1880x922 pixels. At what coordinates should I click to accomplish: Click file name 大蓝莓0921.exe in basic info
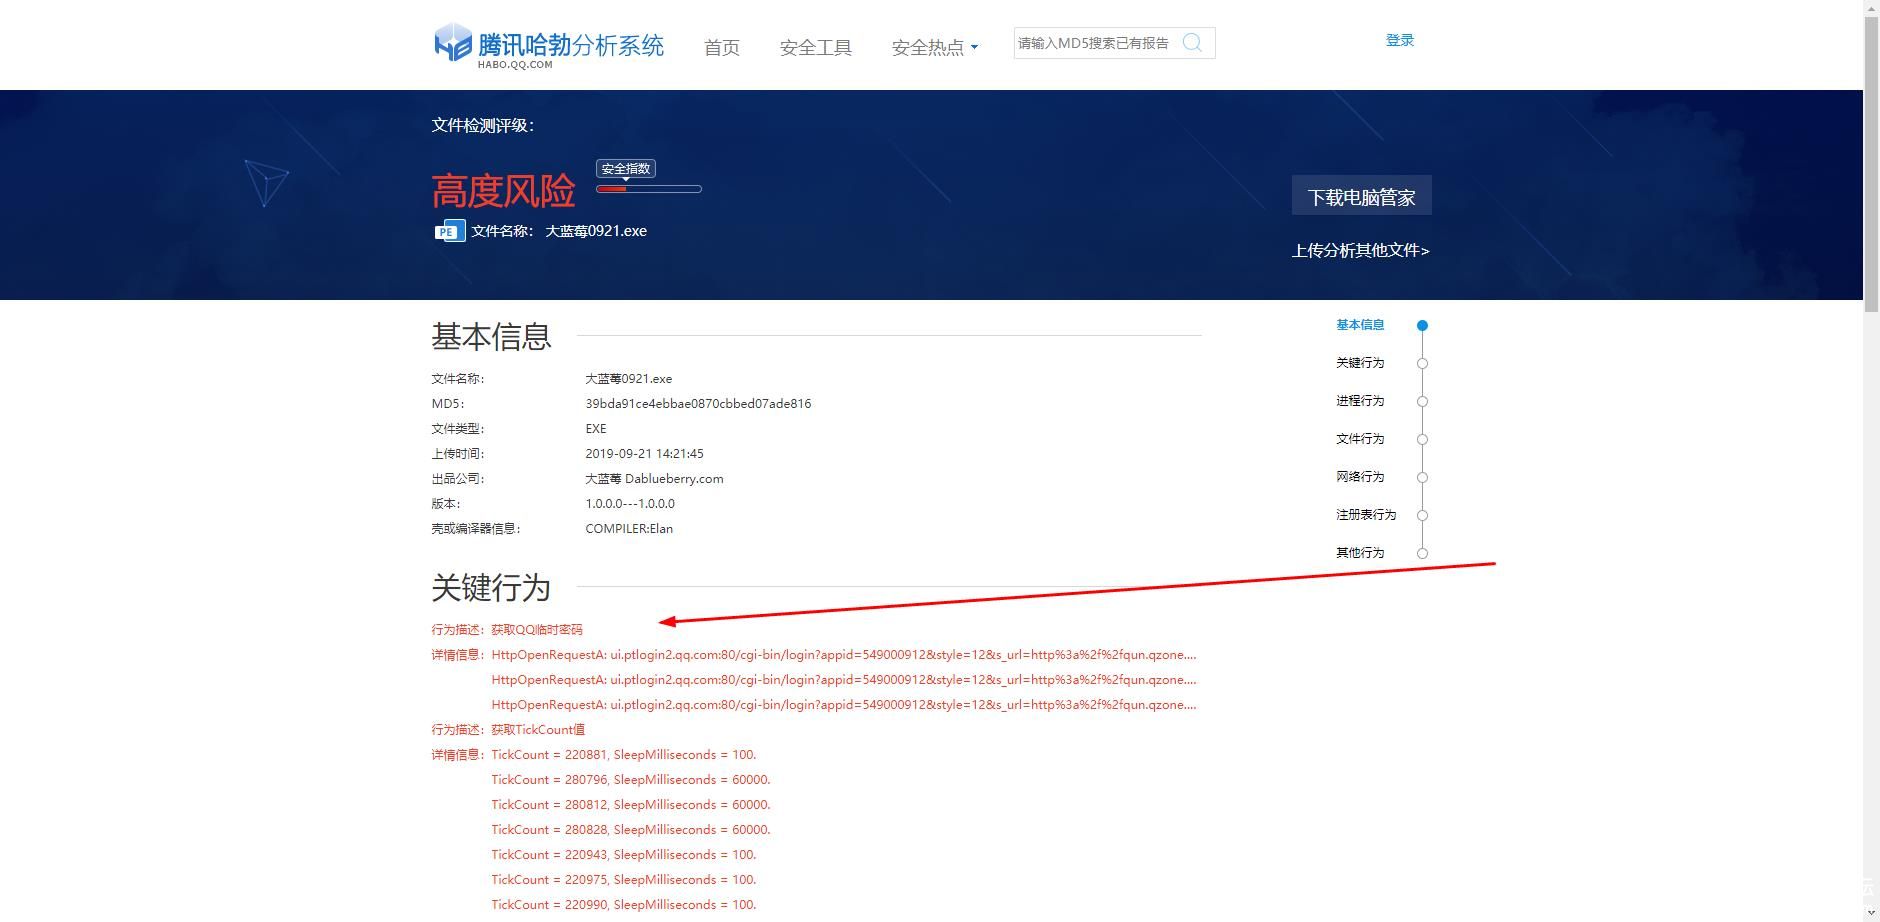629,379
